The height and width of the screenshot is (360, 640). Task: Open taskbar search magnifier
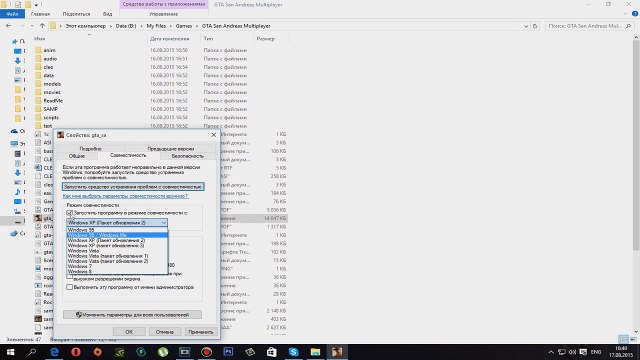coord(32,352)
